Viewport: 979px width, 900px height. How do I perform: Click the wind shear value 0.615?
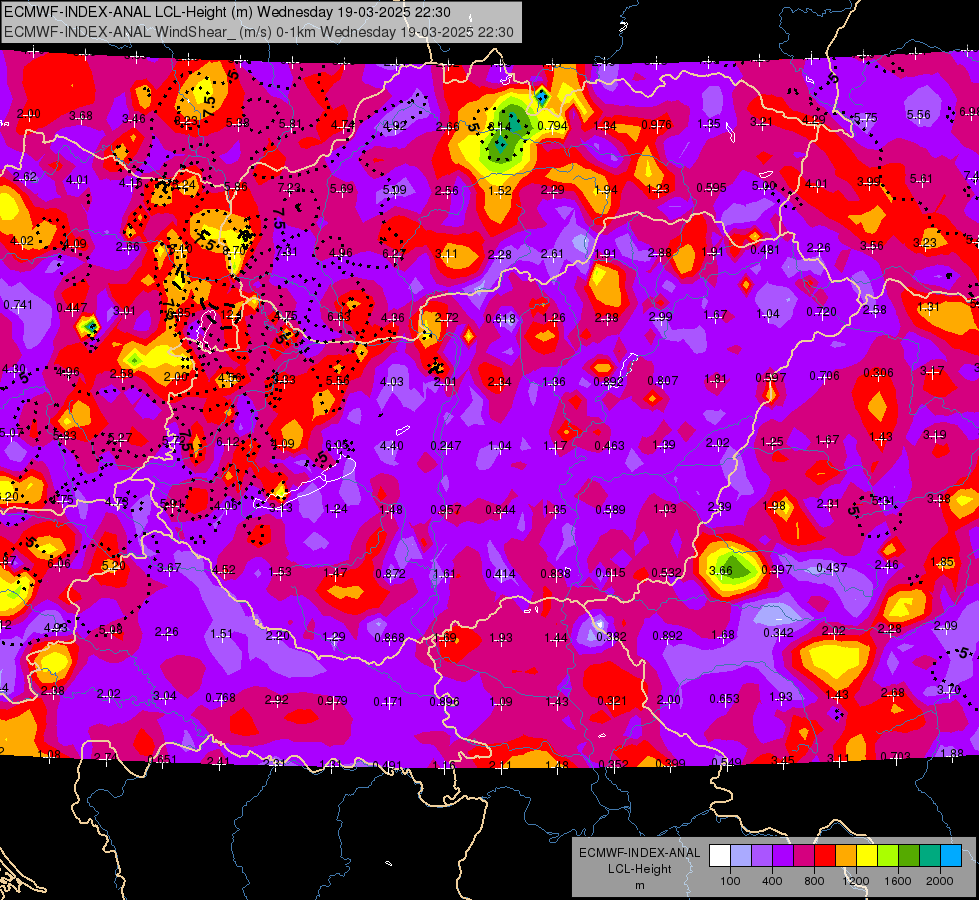[611, 572]
